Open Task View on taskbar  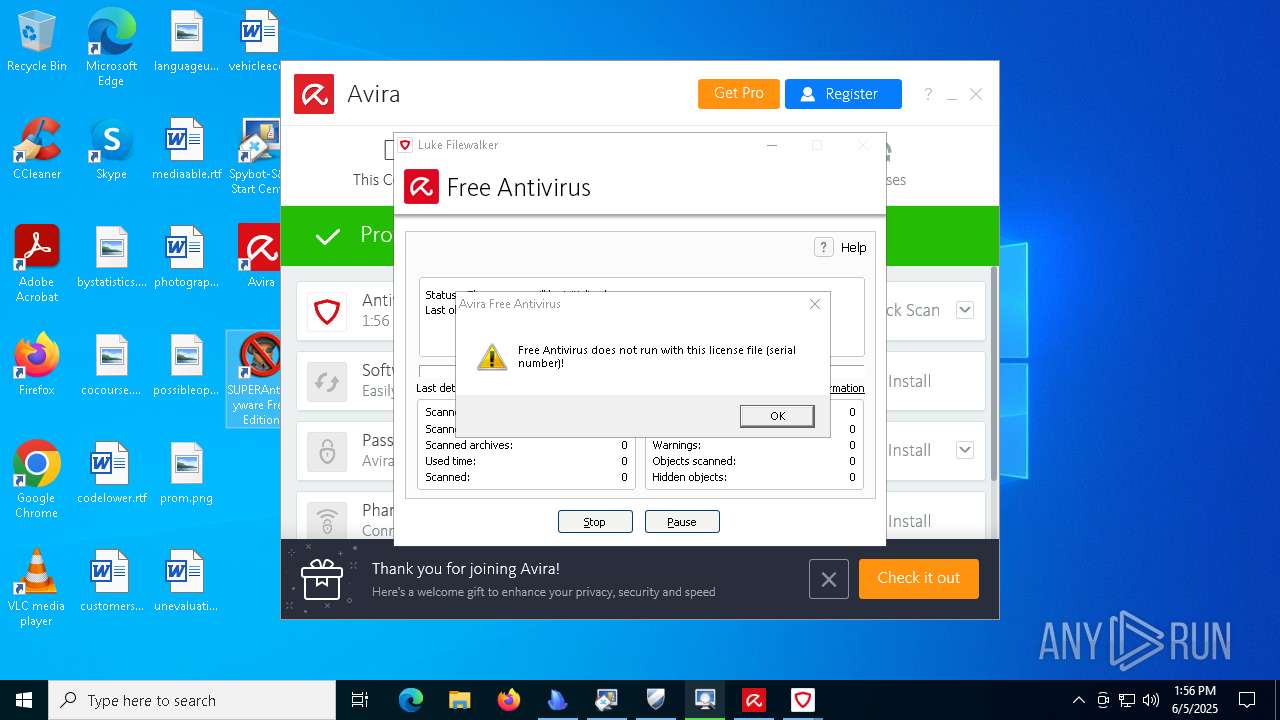360,700
